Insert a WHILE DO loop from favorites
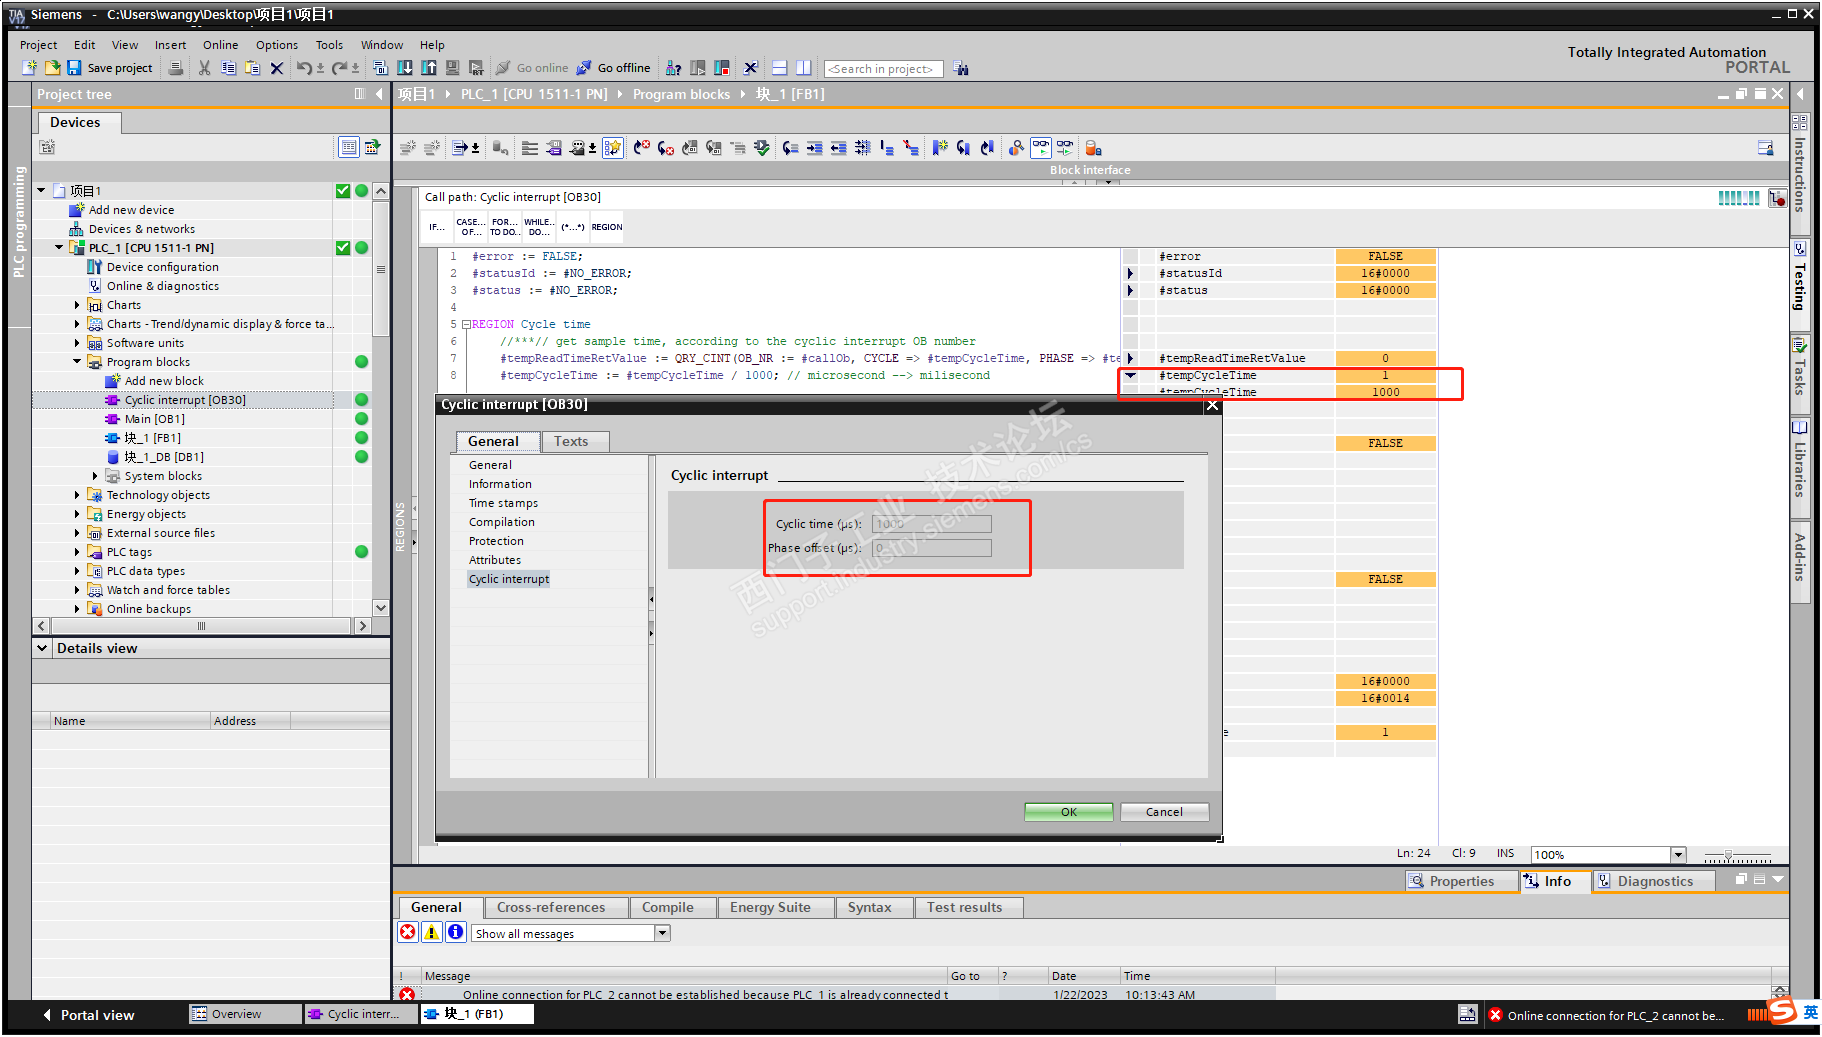The height and width of the screenshot is (1037, 1822). click(539, 227)
